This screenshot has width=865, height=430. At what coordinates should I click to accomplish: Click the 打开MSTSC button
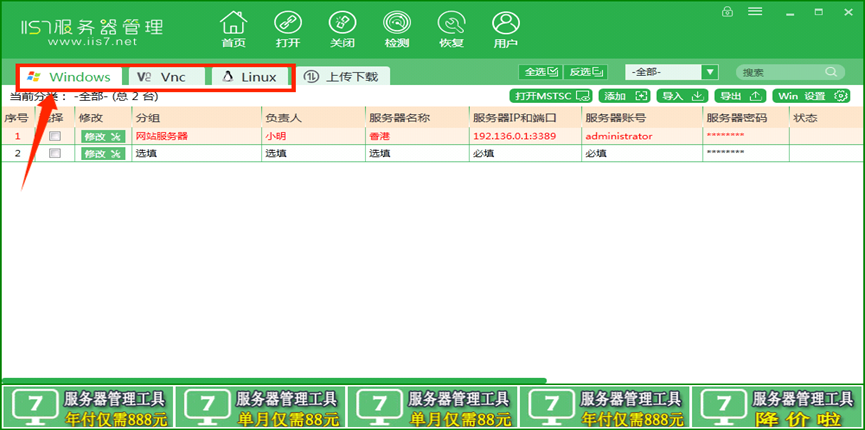point(551,96)
